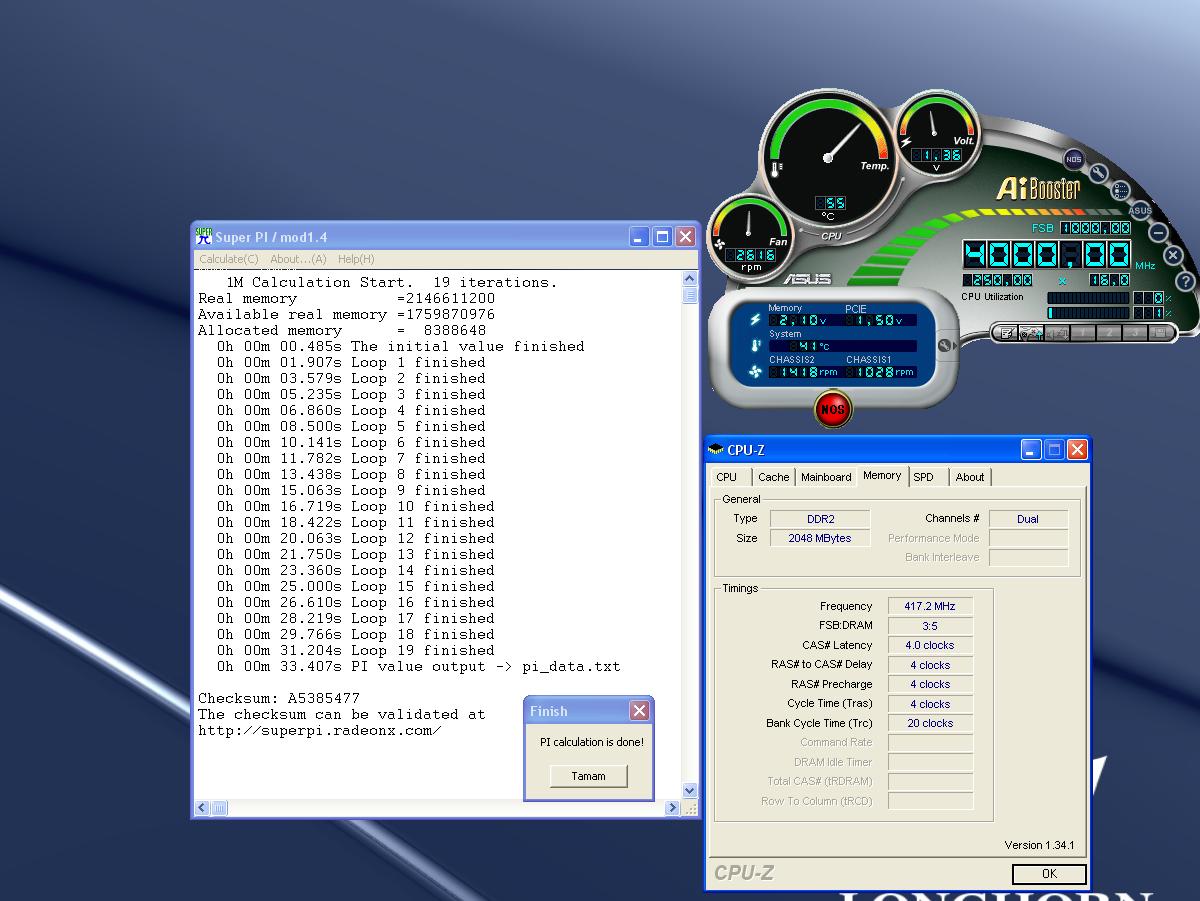The width and height of the screenshot is (1200, 901).
Task: Click the Tamam button in Finish dialog
Action: tap(588, 776)
